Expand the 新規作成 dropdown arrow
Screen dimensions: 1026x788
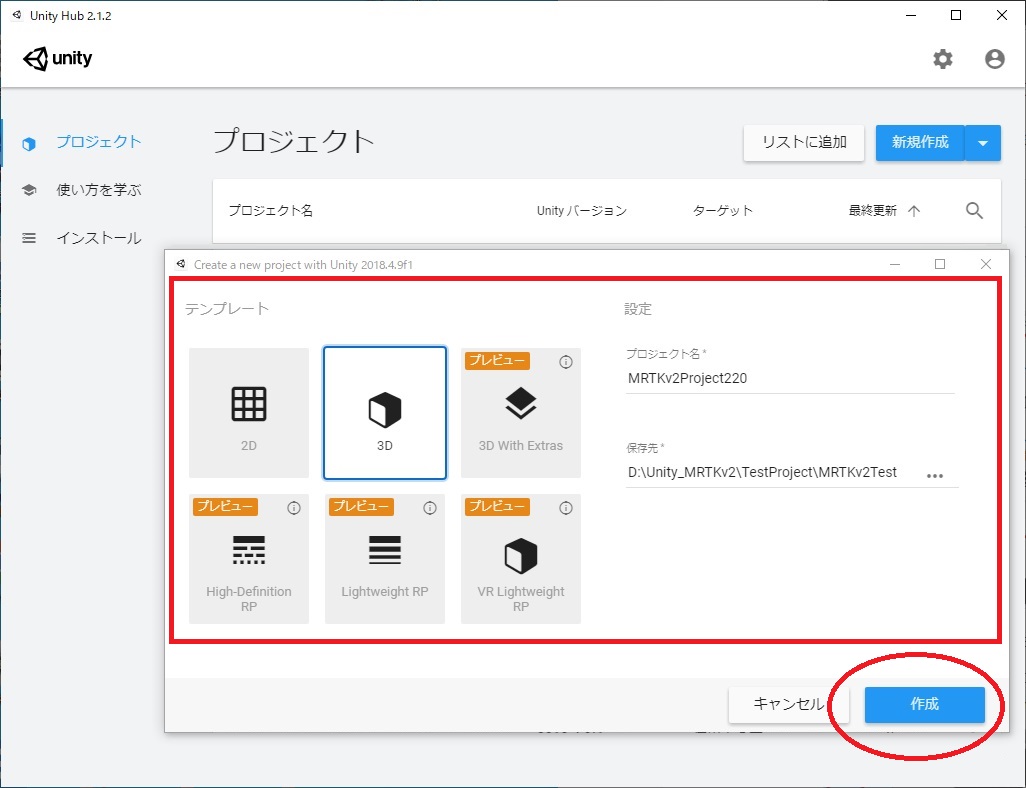point(983,143)
